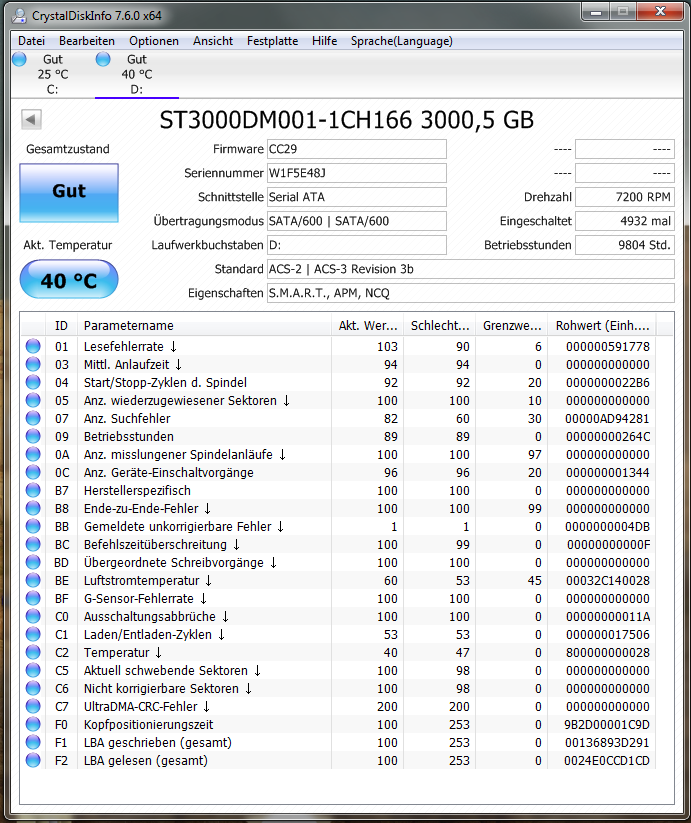Click raw value 9B2D00001C9D
691x823 pixels.
click(x=607, y=724)
